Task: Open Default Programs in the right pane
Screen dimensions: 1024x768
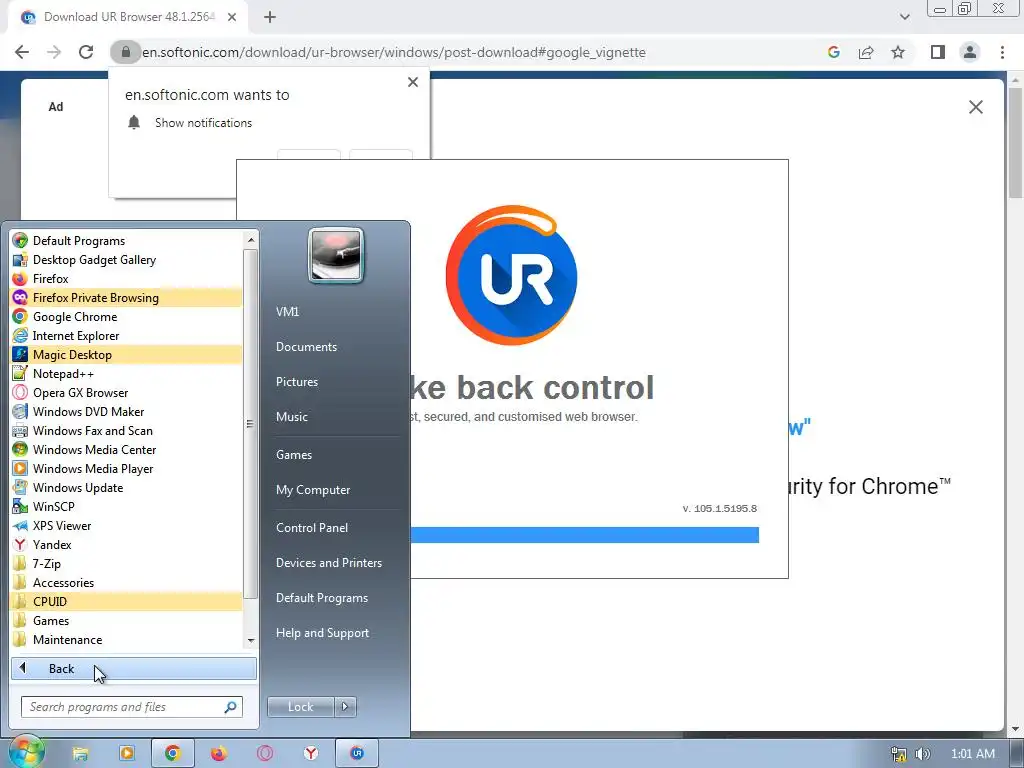Action: point(321,598)
